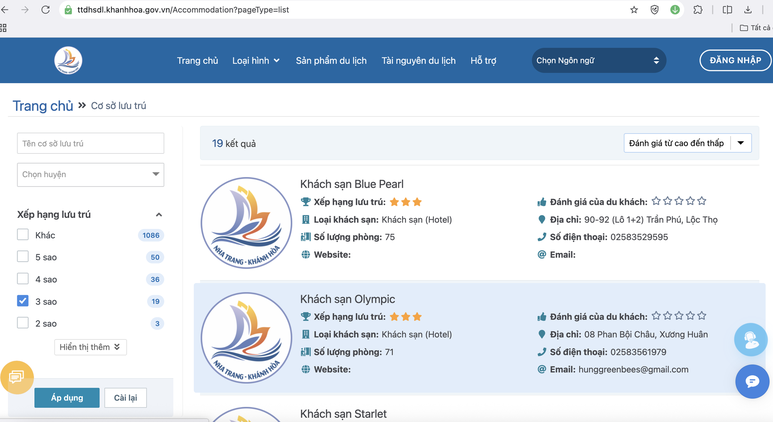Expand the Chọn Ngôn ngữ language selector
Screen dimensions: 773x422
pos(598,61)
